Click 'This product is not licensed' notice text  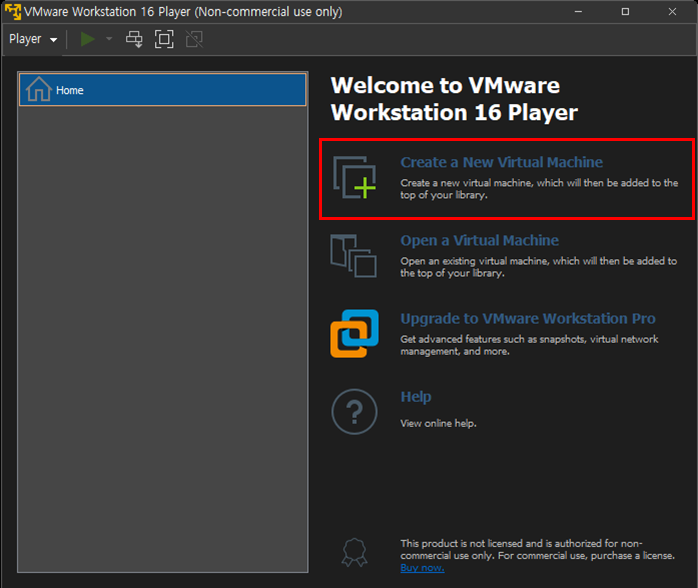pos(537,550)
